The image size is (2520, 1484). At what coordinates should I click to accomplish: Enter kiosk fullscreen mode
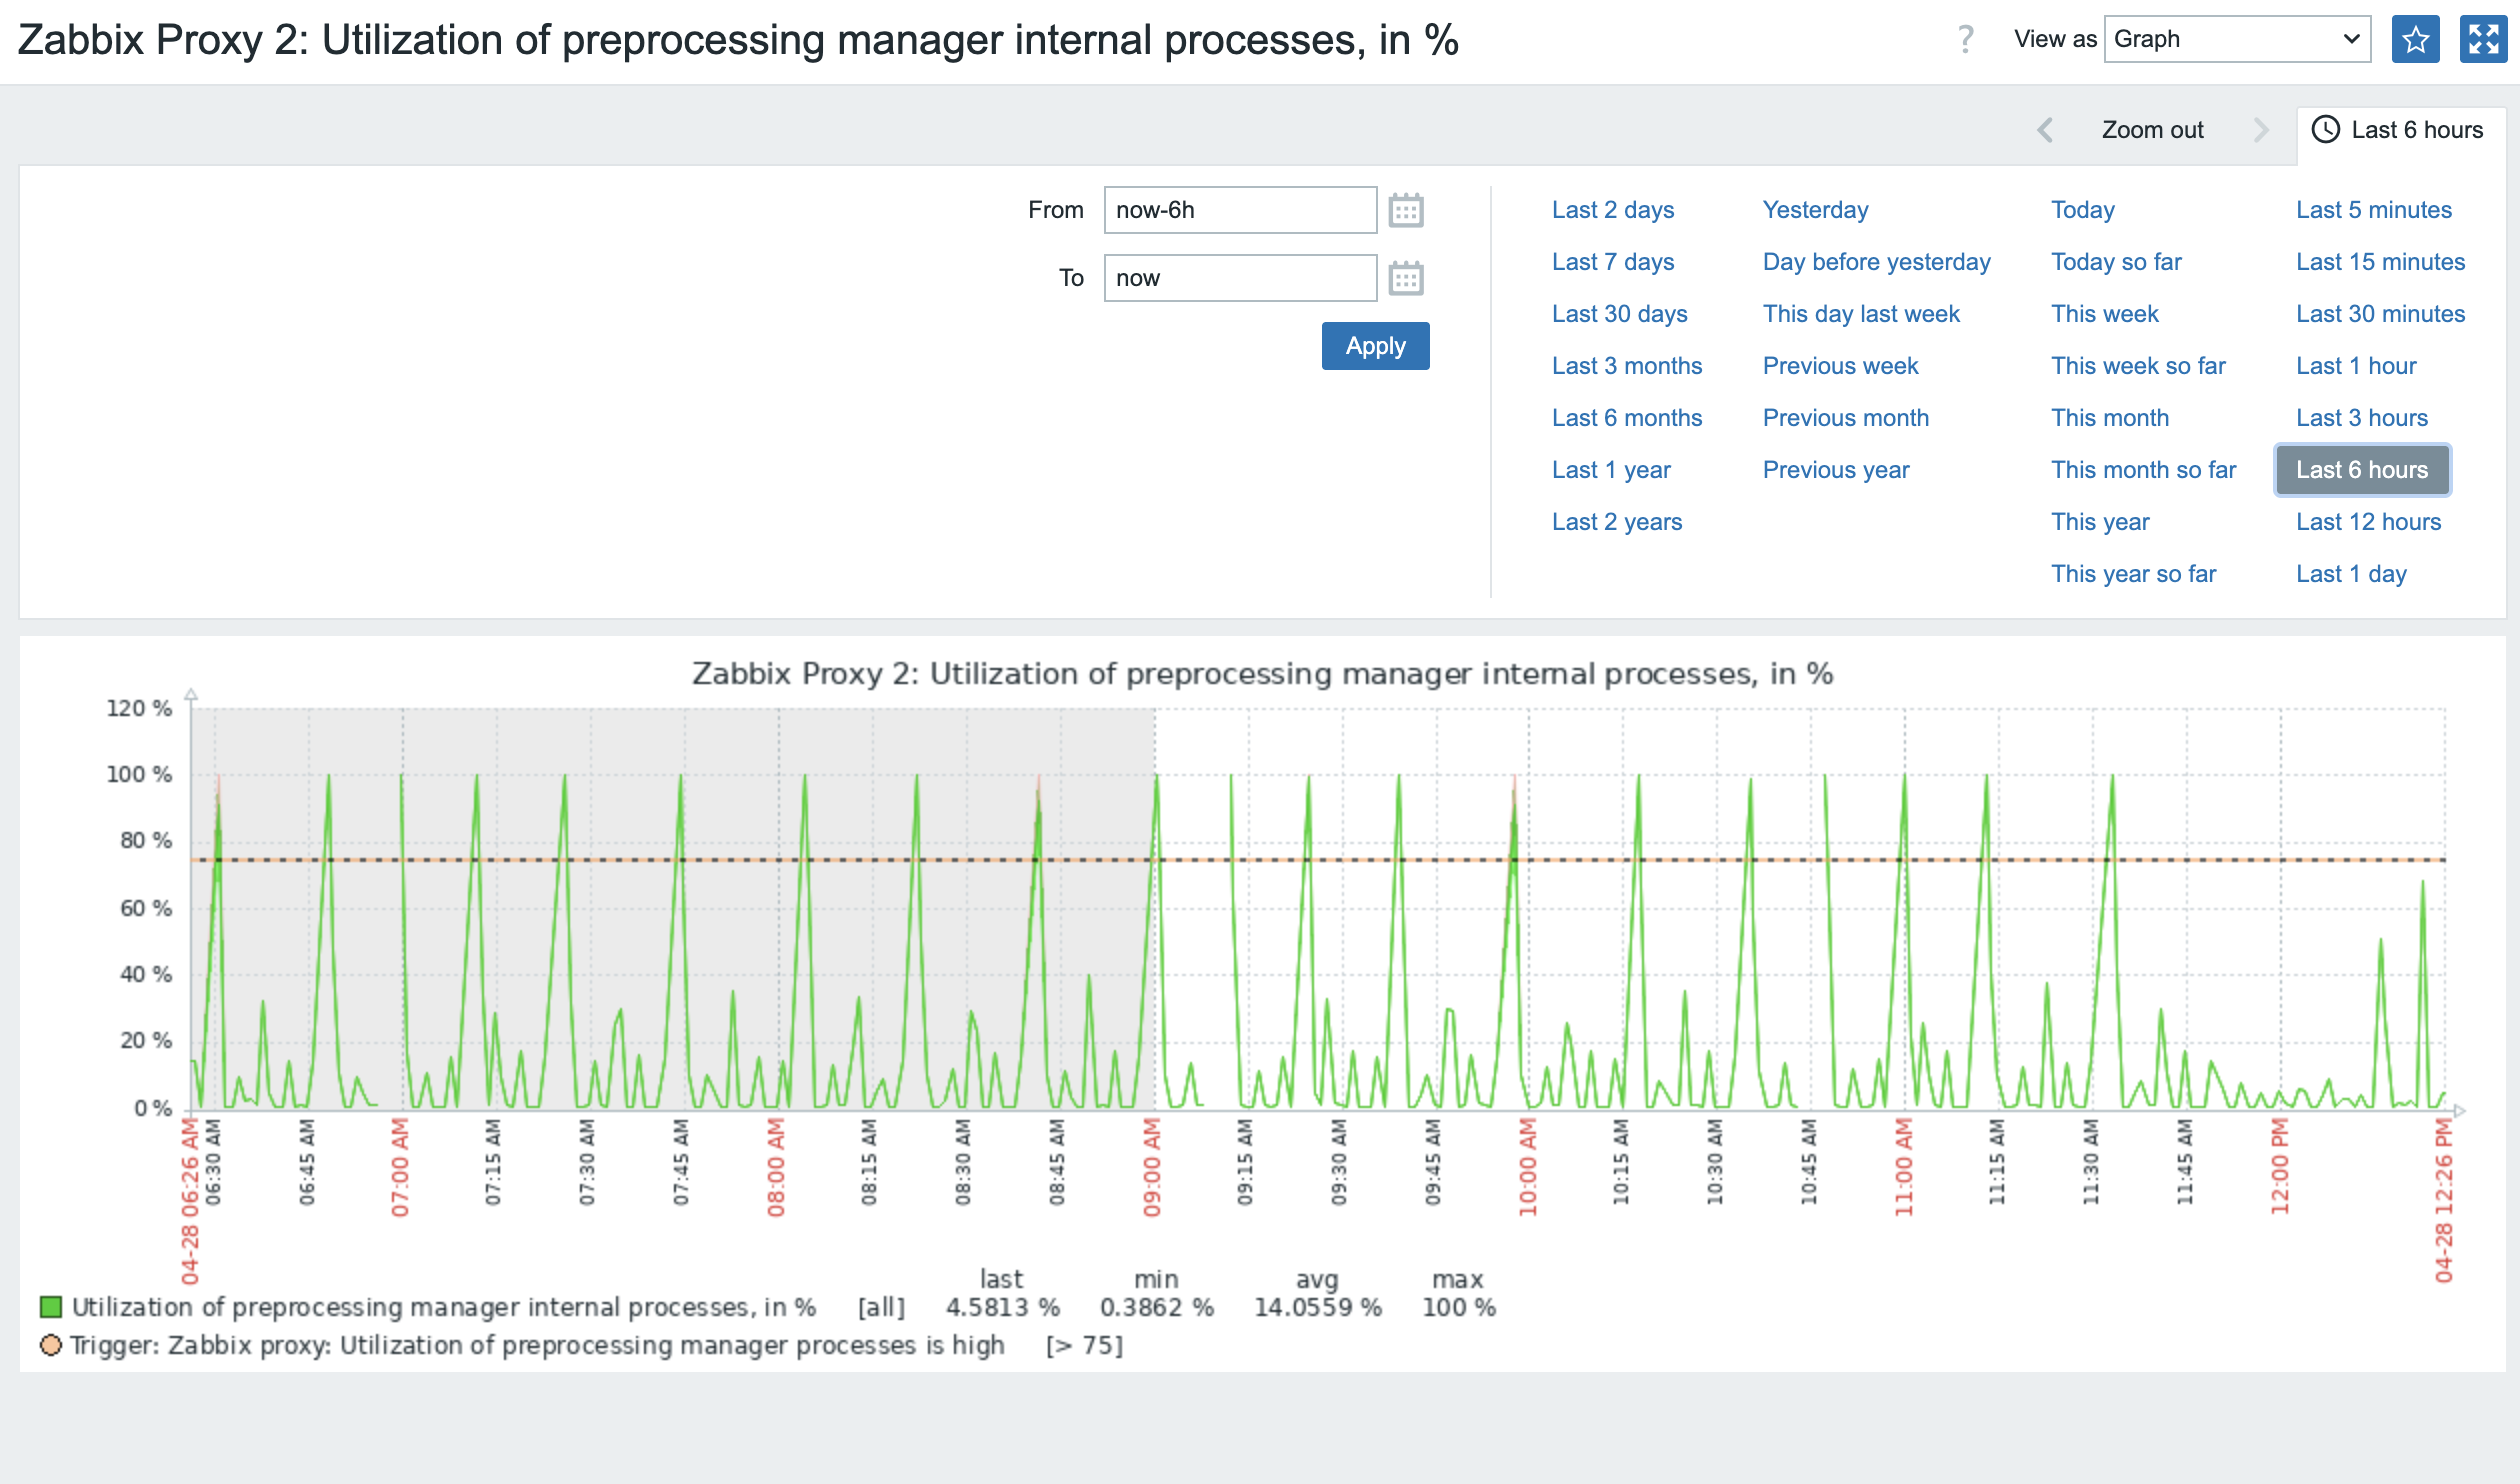[2483, 39]
